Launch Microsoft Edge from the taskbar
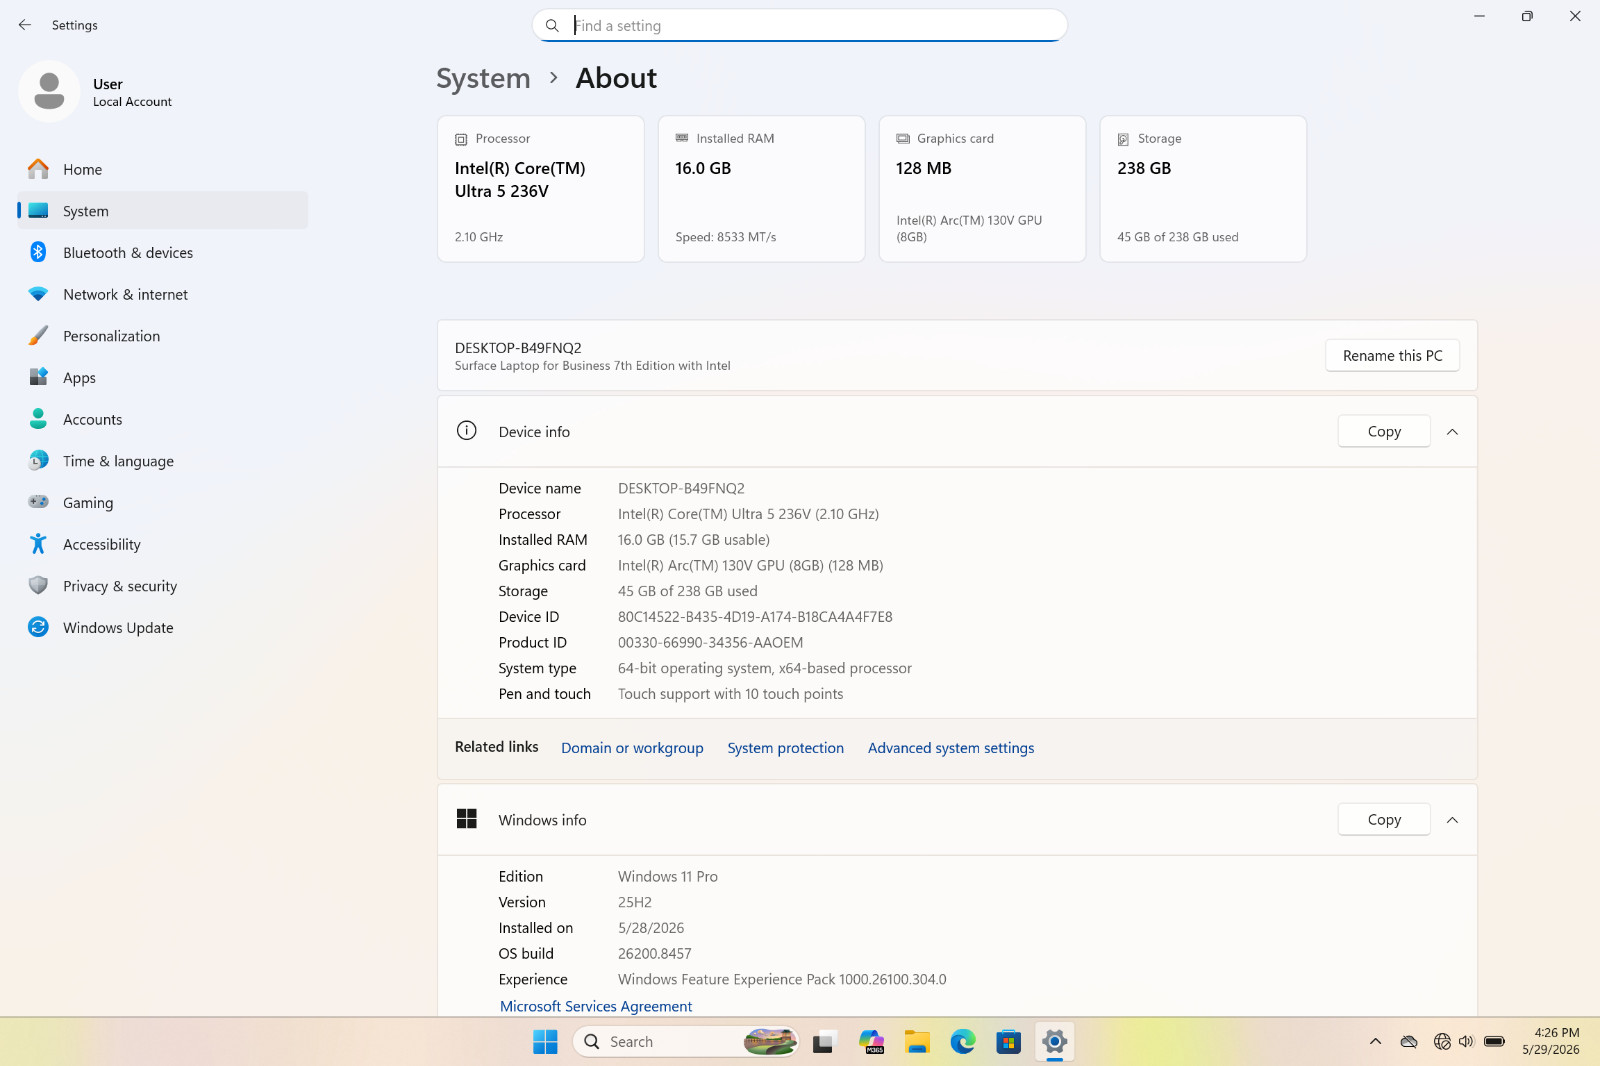Image resolution: width=1600 pixels, height=1066 pixels. 963,1042
